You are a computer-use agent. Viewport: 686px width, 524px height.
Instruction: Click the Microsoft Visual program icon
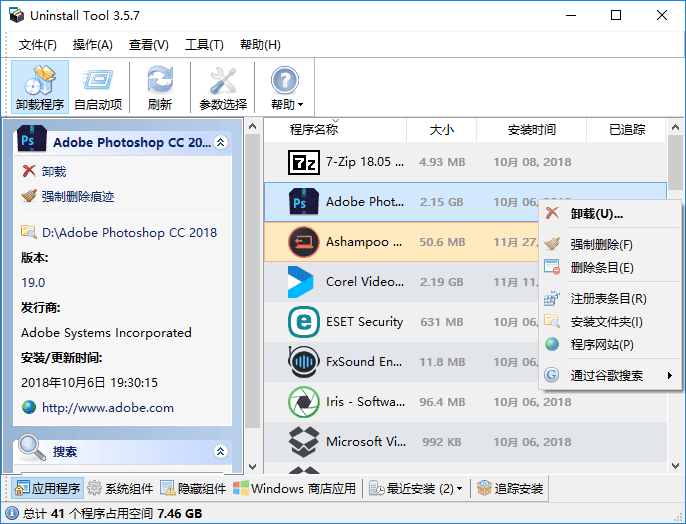pos(304,442)
